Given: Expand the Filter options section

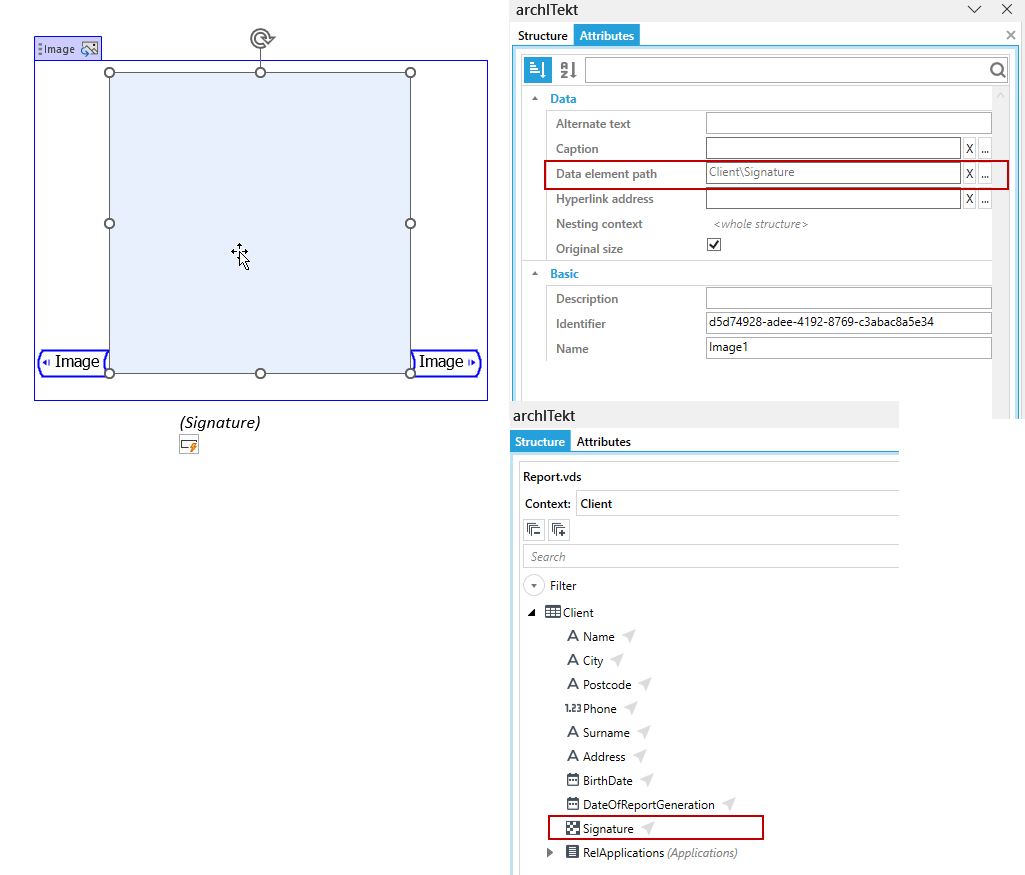Looking at the screenshot, I should (x=534, y=586).
